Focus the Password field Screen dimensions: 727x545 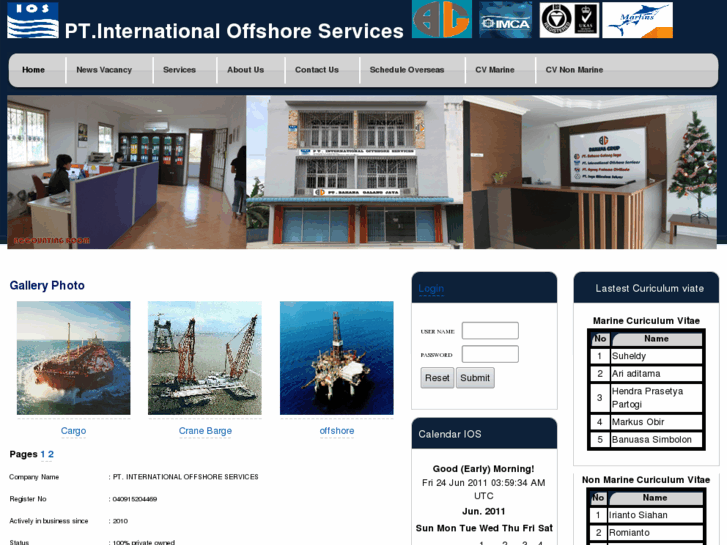click(x=490, y=354)
